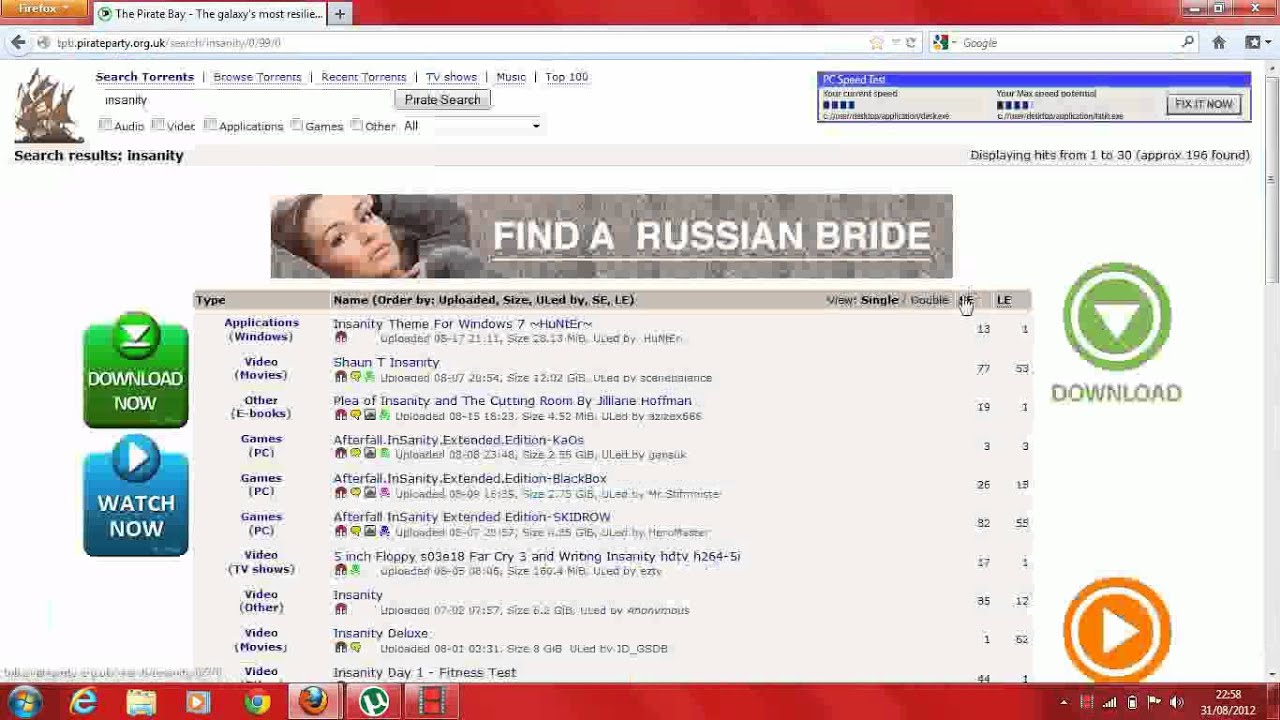Open the Applications (Windows) category link
1280x720 pixels.
pos(261,329)
